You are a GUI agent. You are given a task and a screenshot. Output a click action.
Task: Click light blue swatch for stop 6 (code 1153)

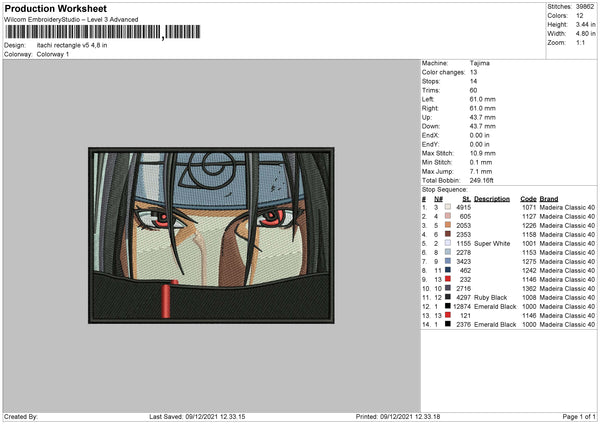click(x=448, y=252)
